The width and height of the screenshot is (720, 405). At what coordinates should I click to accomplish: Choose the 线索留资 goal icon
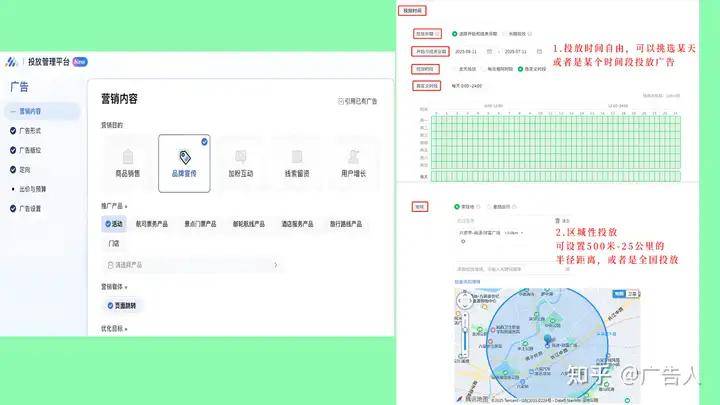pos(297,157)
